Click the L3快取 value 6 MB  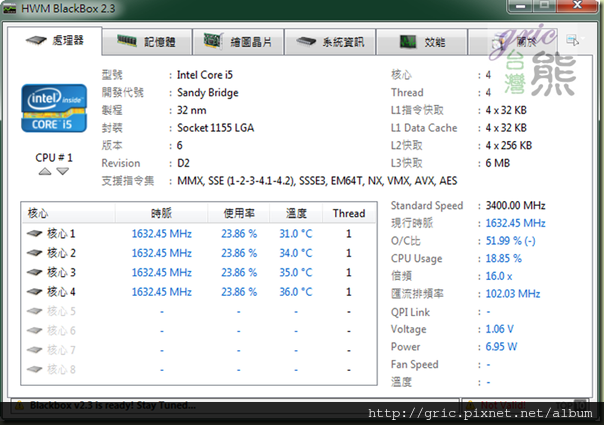498,163
